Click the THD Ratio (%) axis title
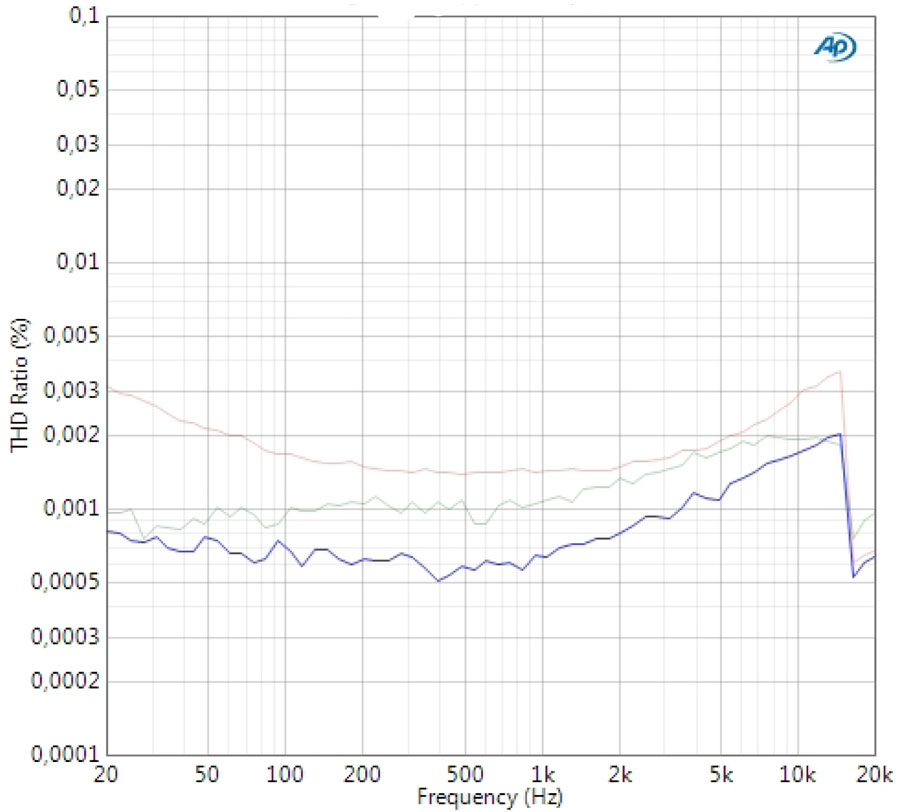900x812 pixels. (x=20, y=385)
